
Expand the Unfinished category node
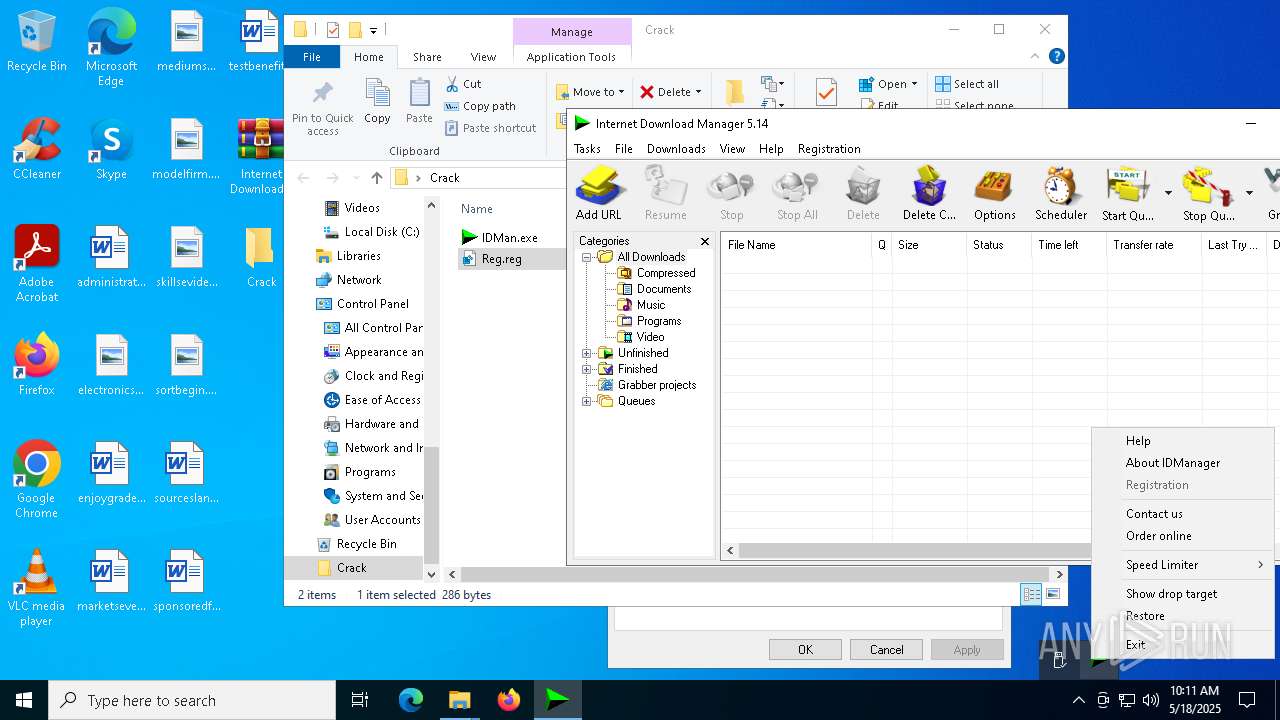click(x=587, y=353)
